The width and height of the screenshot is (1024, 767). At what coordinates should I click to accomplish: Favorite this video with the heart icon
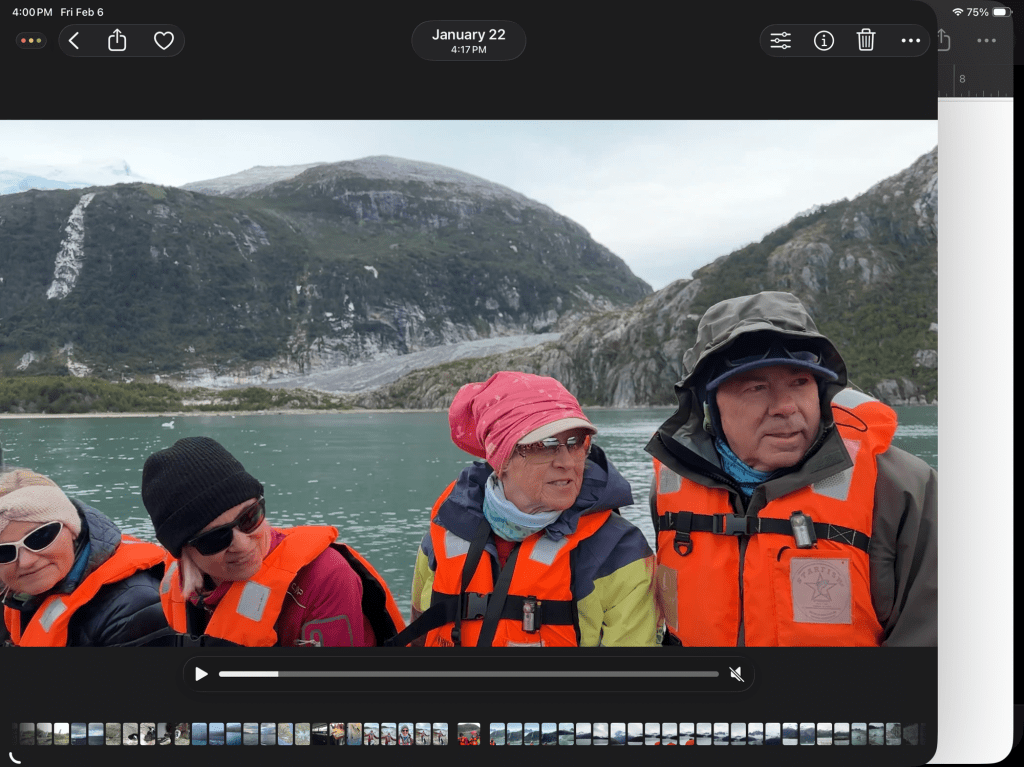(164, 41)
